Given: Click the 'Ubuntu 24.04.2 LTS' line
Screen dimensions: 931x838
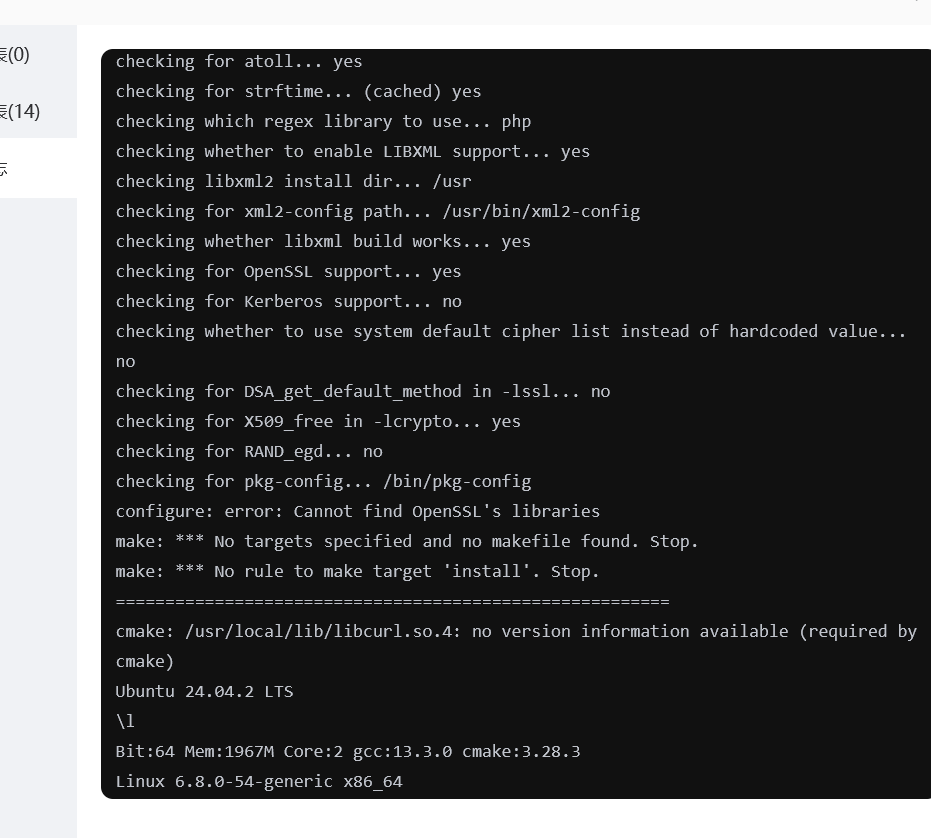Looking at the screenshot, I should tap(204, 692).
